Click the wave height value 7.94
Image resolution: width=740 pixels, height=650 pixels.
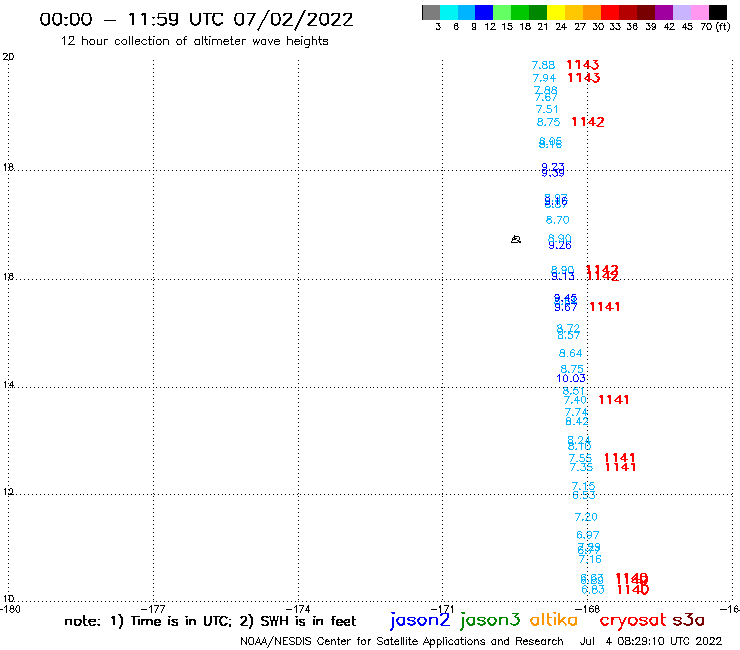pos(544,78)
